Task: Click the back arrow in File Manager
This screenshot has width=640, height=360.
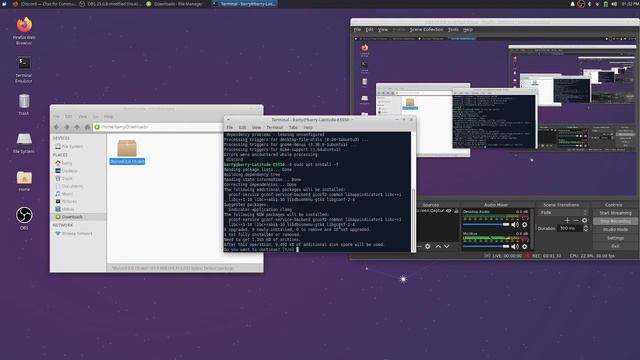Action: 56,127
